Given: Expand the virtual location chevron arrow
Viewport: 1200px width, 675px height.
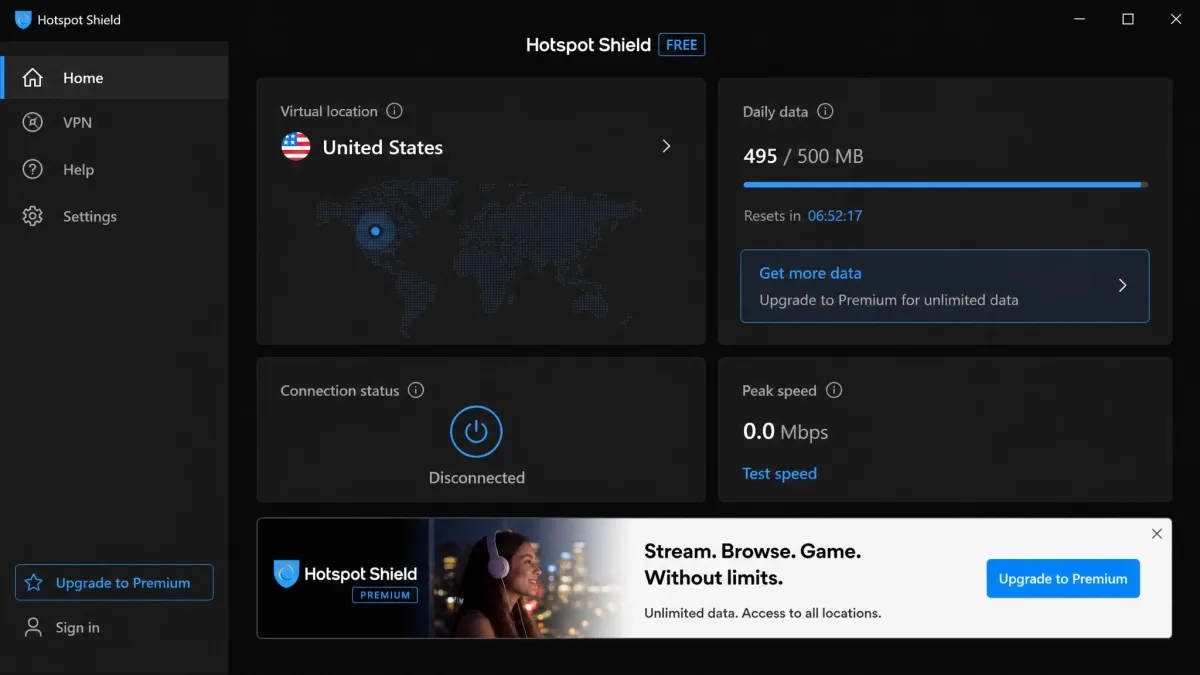Looking at the screenshot, I should [x=666, y=146].
